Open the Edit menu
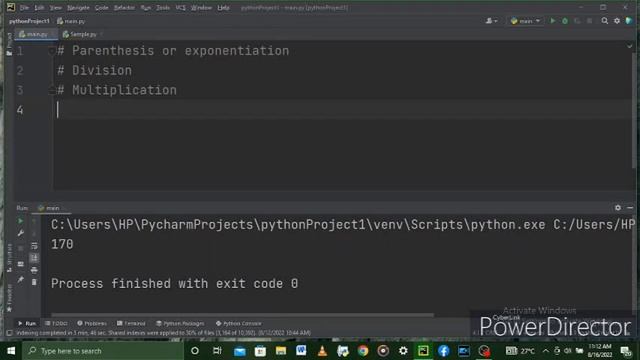 coord(39,7)
